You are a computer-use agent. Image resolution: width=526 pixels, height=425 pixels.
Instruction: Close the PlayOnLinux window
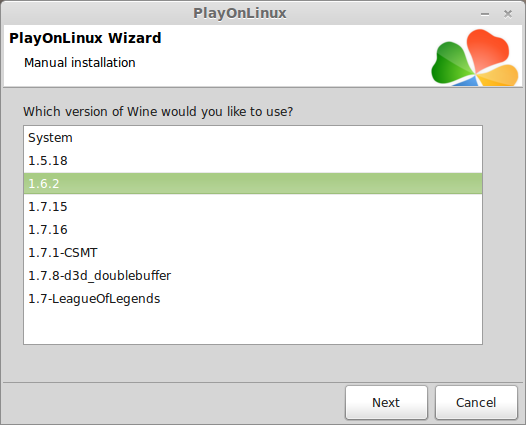pyautogui.click(x=508, y=14)
